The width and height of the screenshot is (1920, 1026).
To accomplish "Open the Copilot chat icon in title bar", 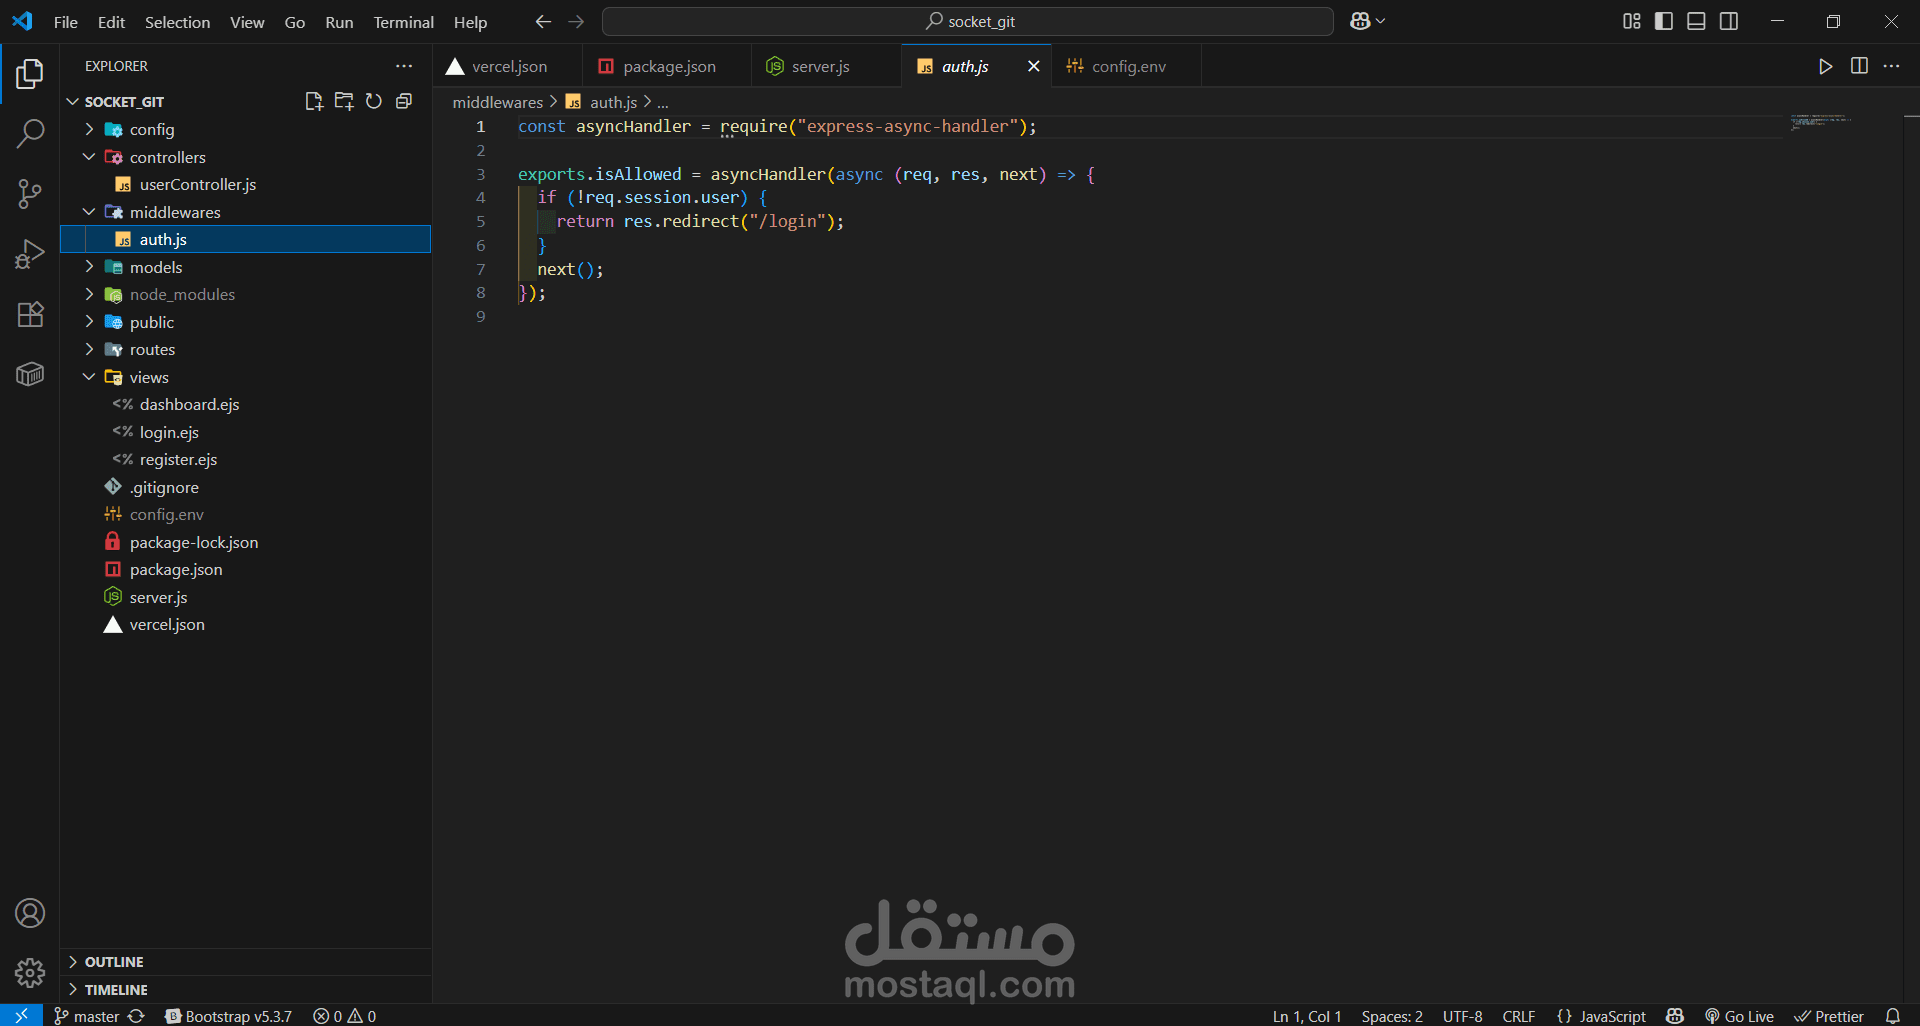I will [x=1360, y=21].
